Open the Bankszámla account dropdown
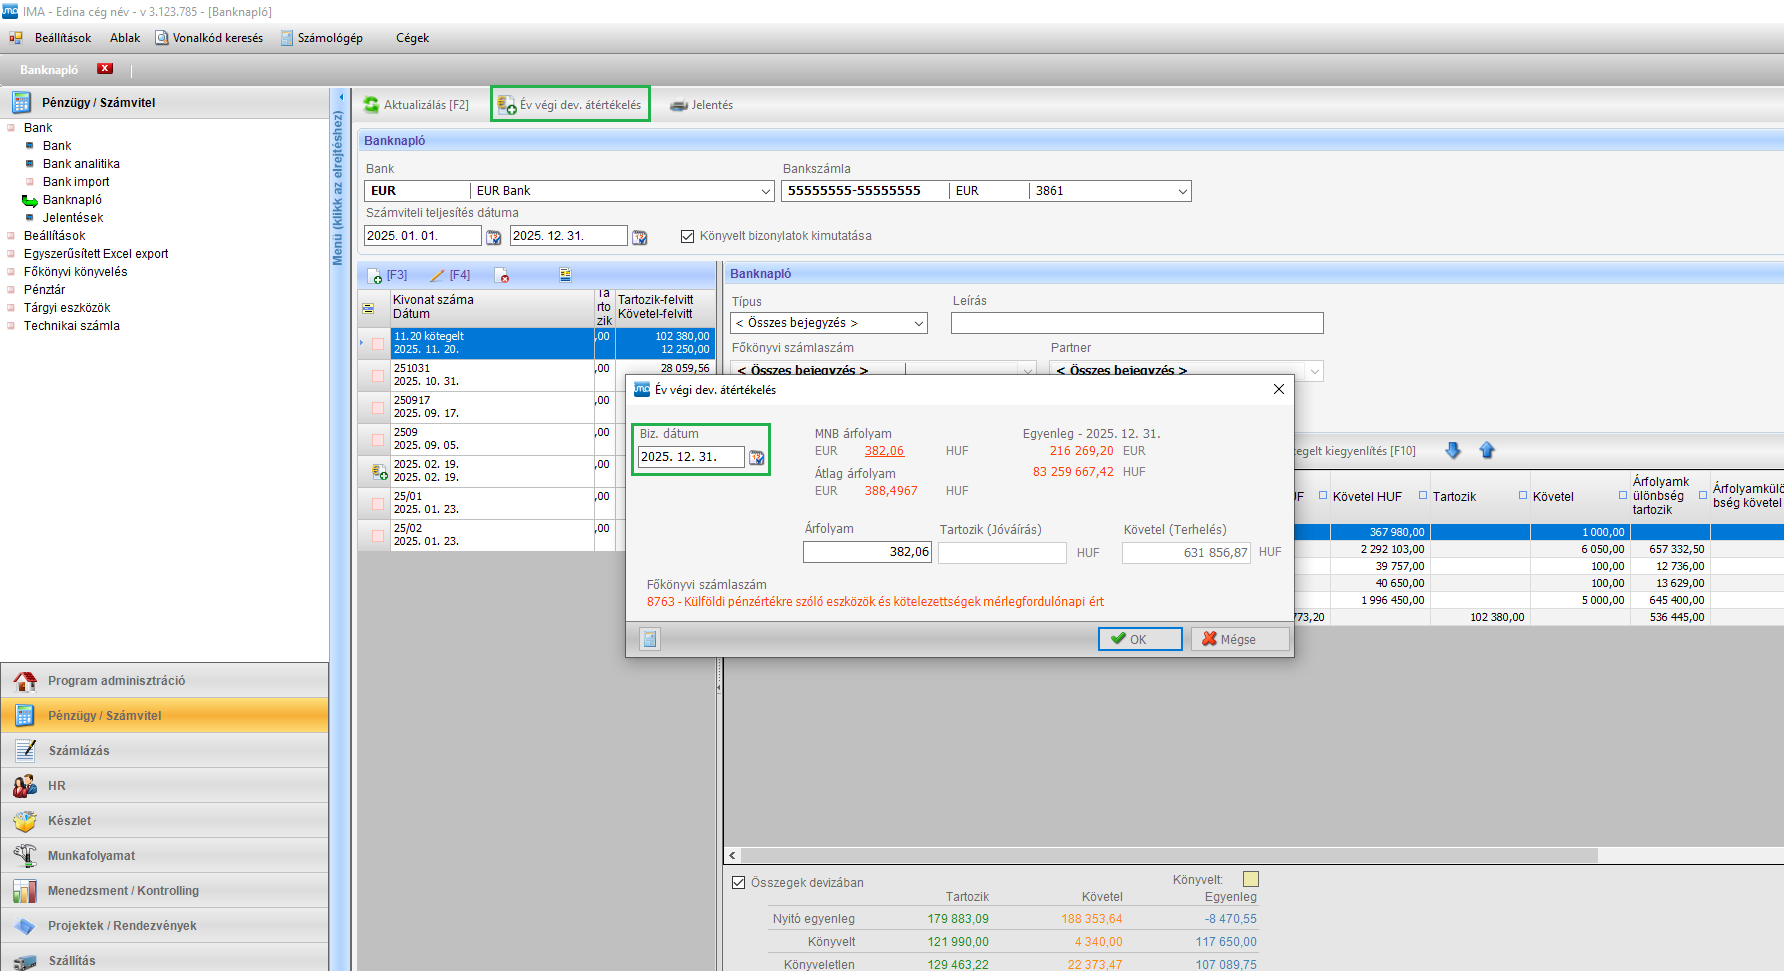1784x971 pixels. pyautogui.click(x=1182, y=191)
